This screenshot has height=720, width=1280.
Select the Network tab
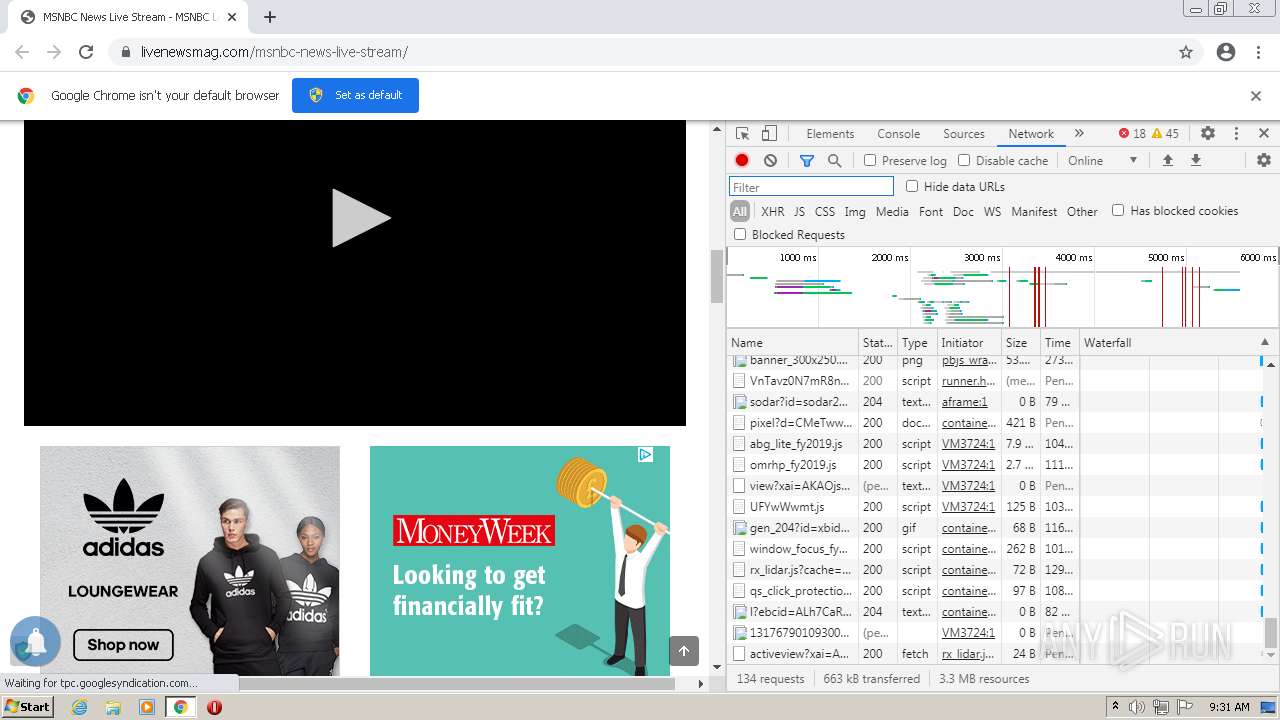pos(1031,133)
